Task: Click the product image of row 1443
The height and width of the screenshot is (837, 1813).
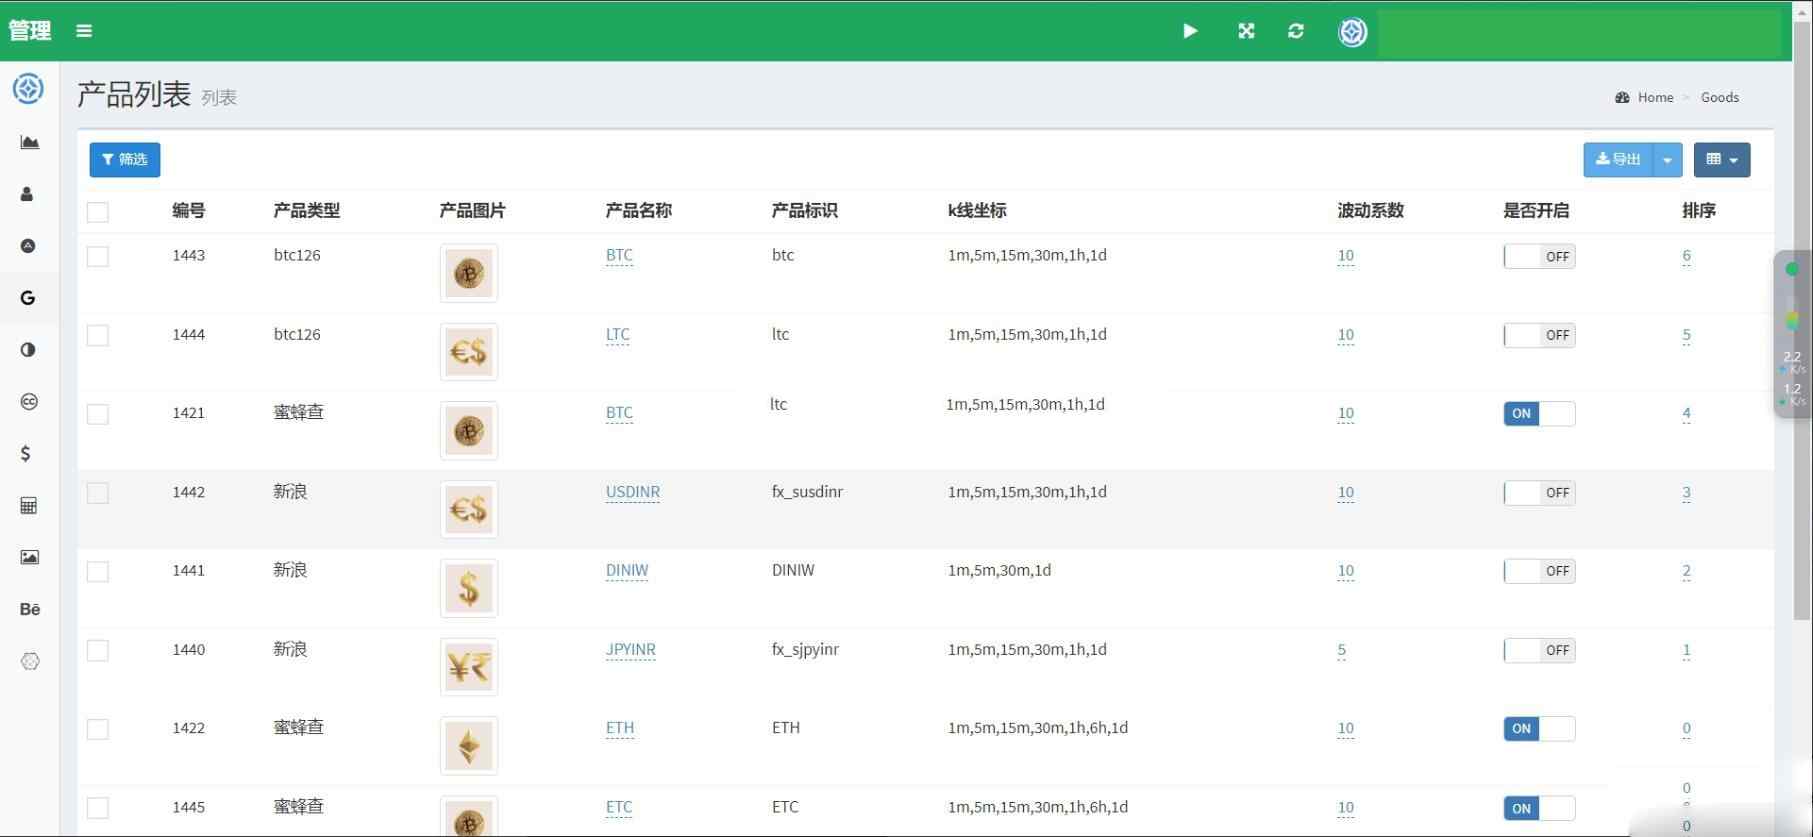Action: (469, 273)
